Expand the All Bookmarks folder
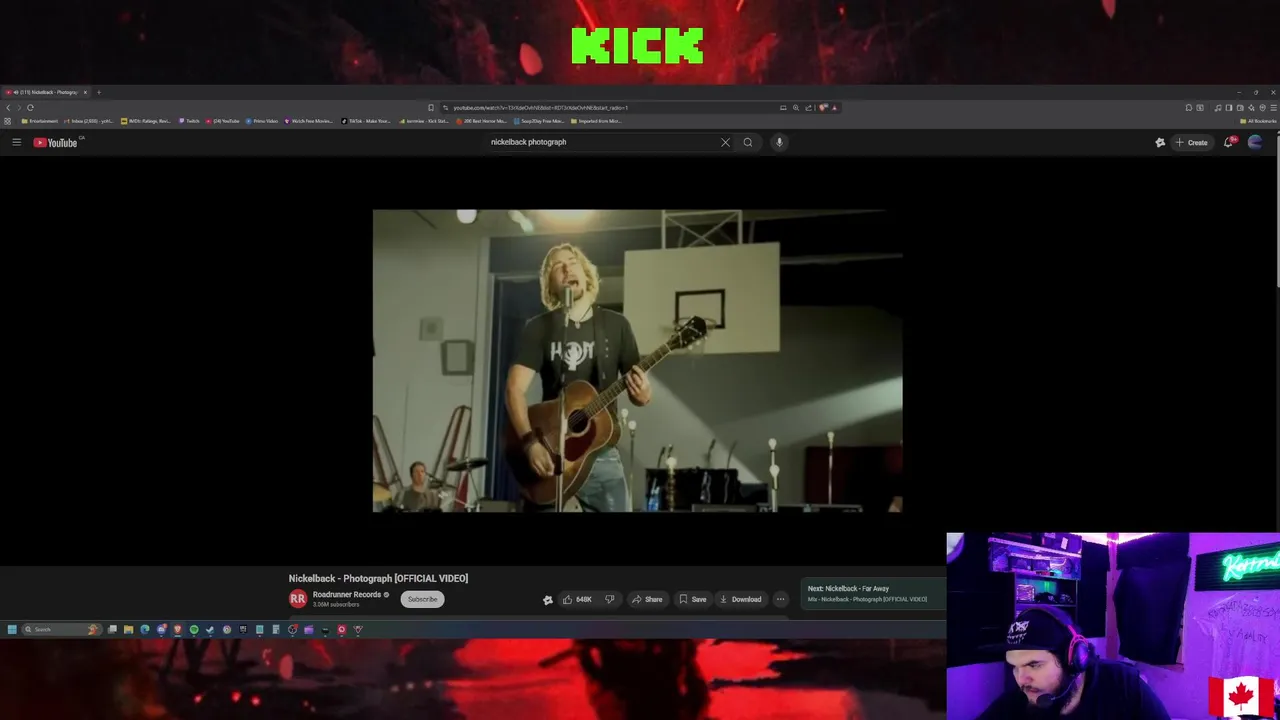 (x=1257, y=121)
